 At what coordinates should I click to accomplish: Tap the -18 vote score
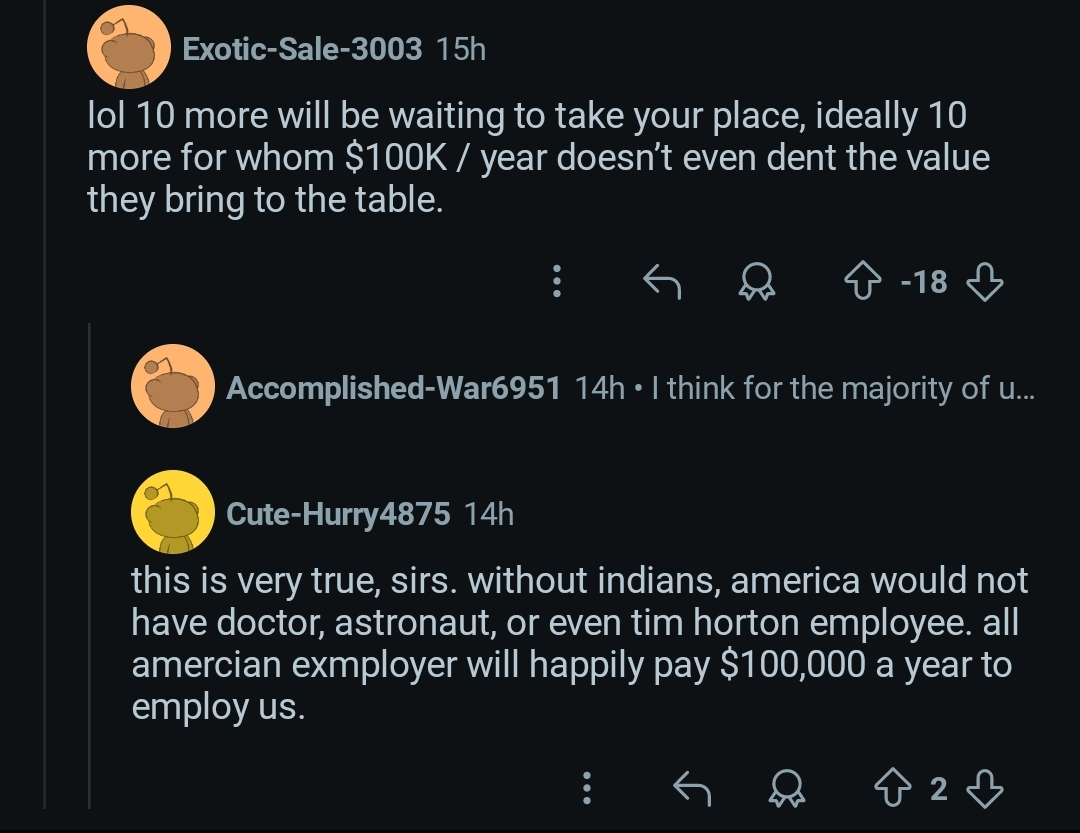(923, 283)
